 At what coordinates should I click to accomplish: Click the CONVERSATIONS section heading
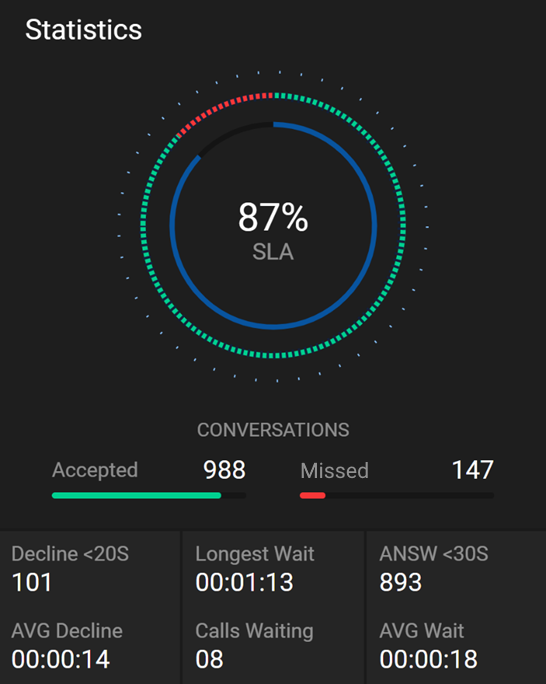(x=273, y=430)
